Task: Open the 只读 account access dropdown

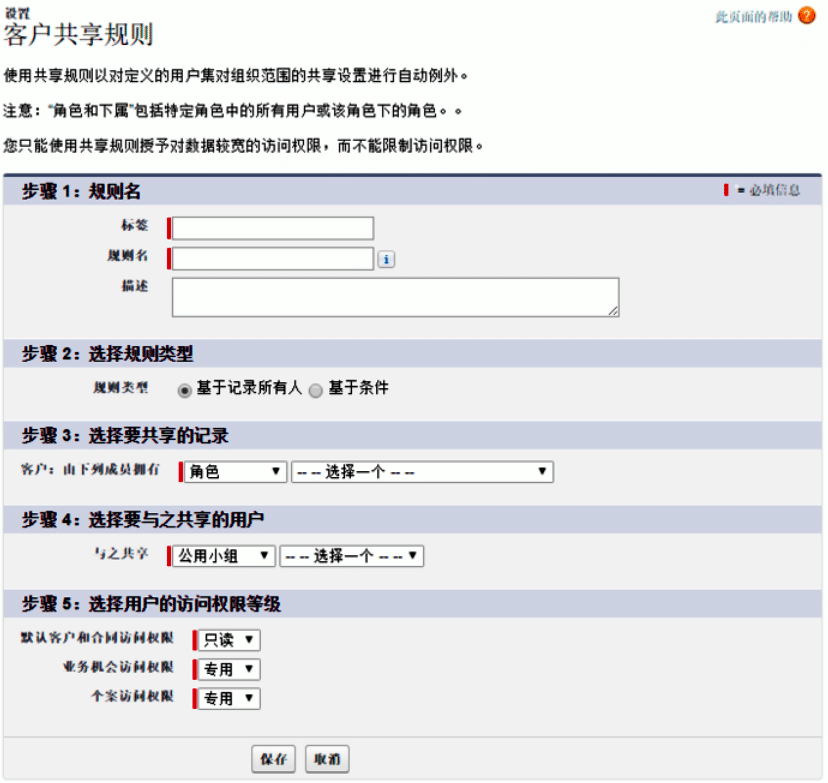Action: [229, 640]
